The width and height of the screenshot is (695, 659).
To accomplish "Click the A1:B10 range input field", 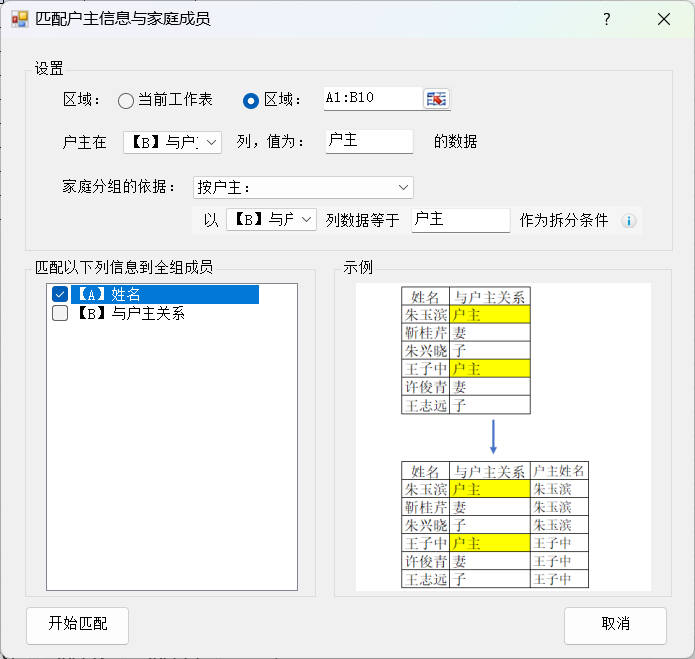I will pyautogui.click(x=370, y=98).
